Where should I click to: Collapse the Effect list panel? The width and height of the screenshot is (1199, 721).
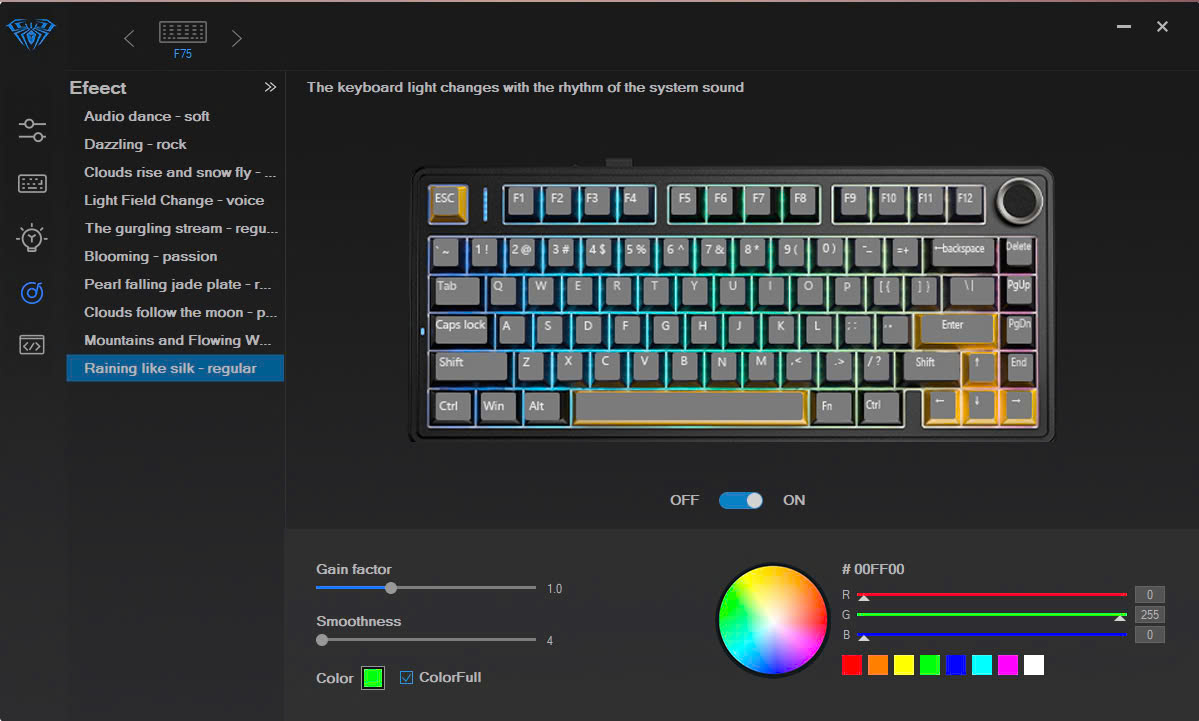pos(270,88)
